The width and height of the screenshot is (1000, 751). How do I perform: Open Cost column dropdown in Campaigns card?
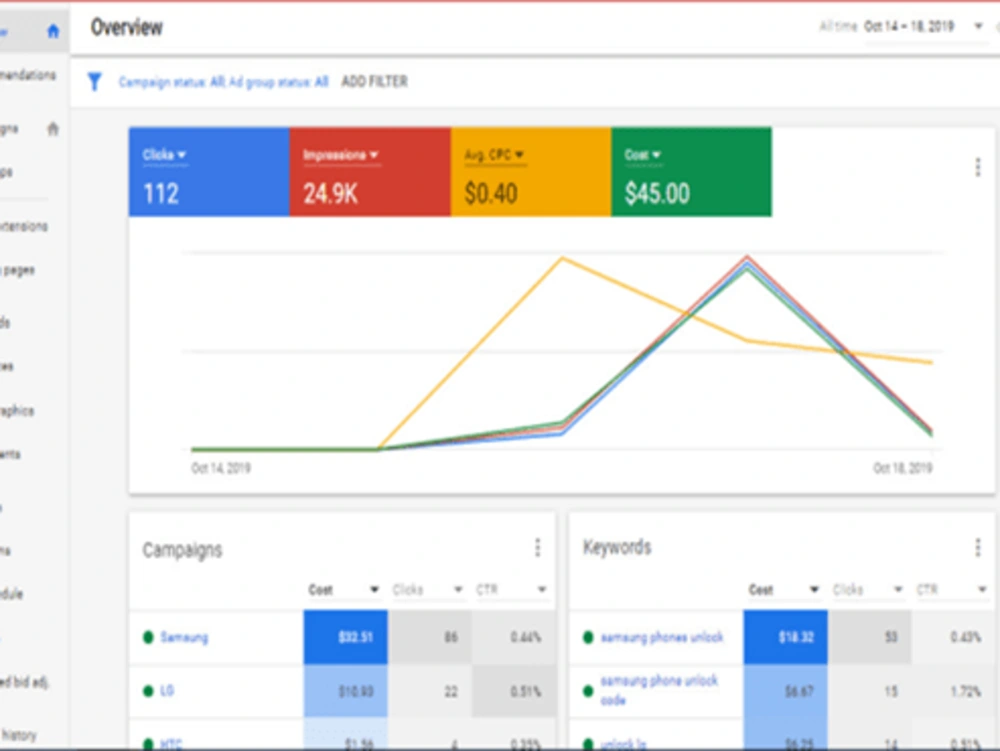point(374,590)
